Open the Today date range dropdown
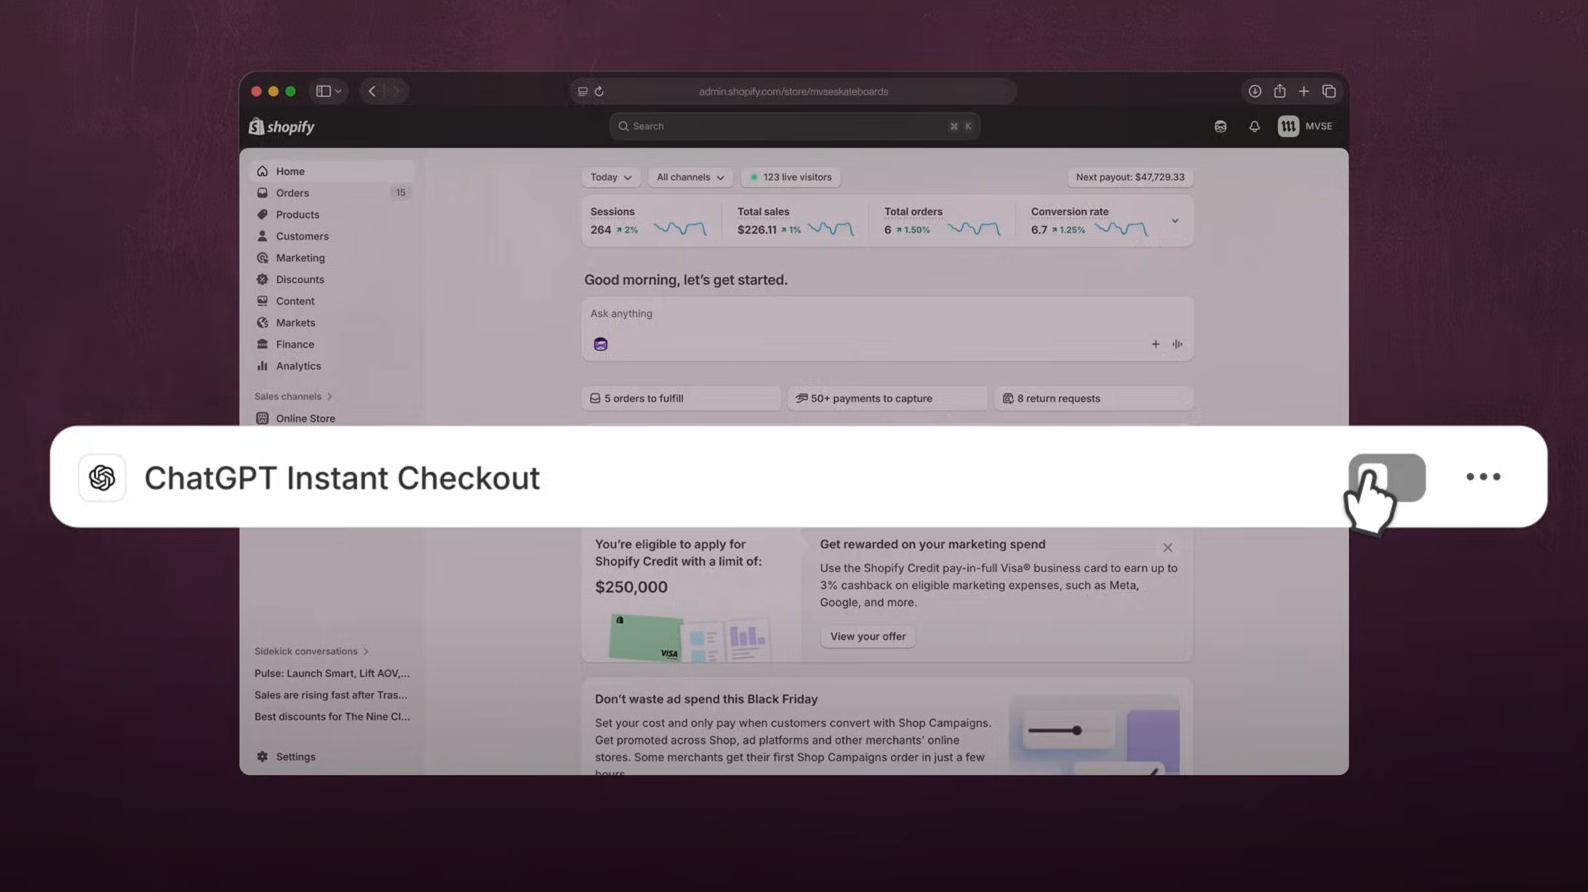Screen dimensions: 1588x892 point(610,177)
